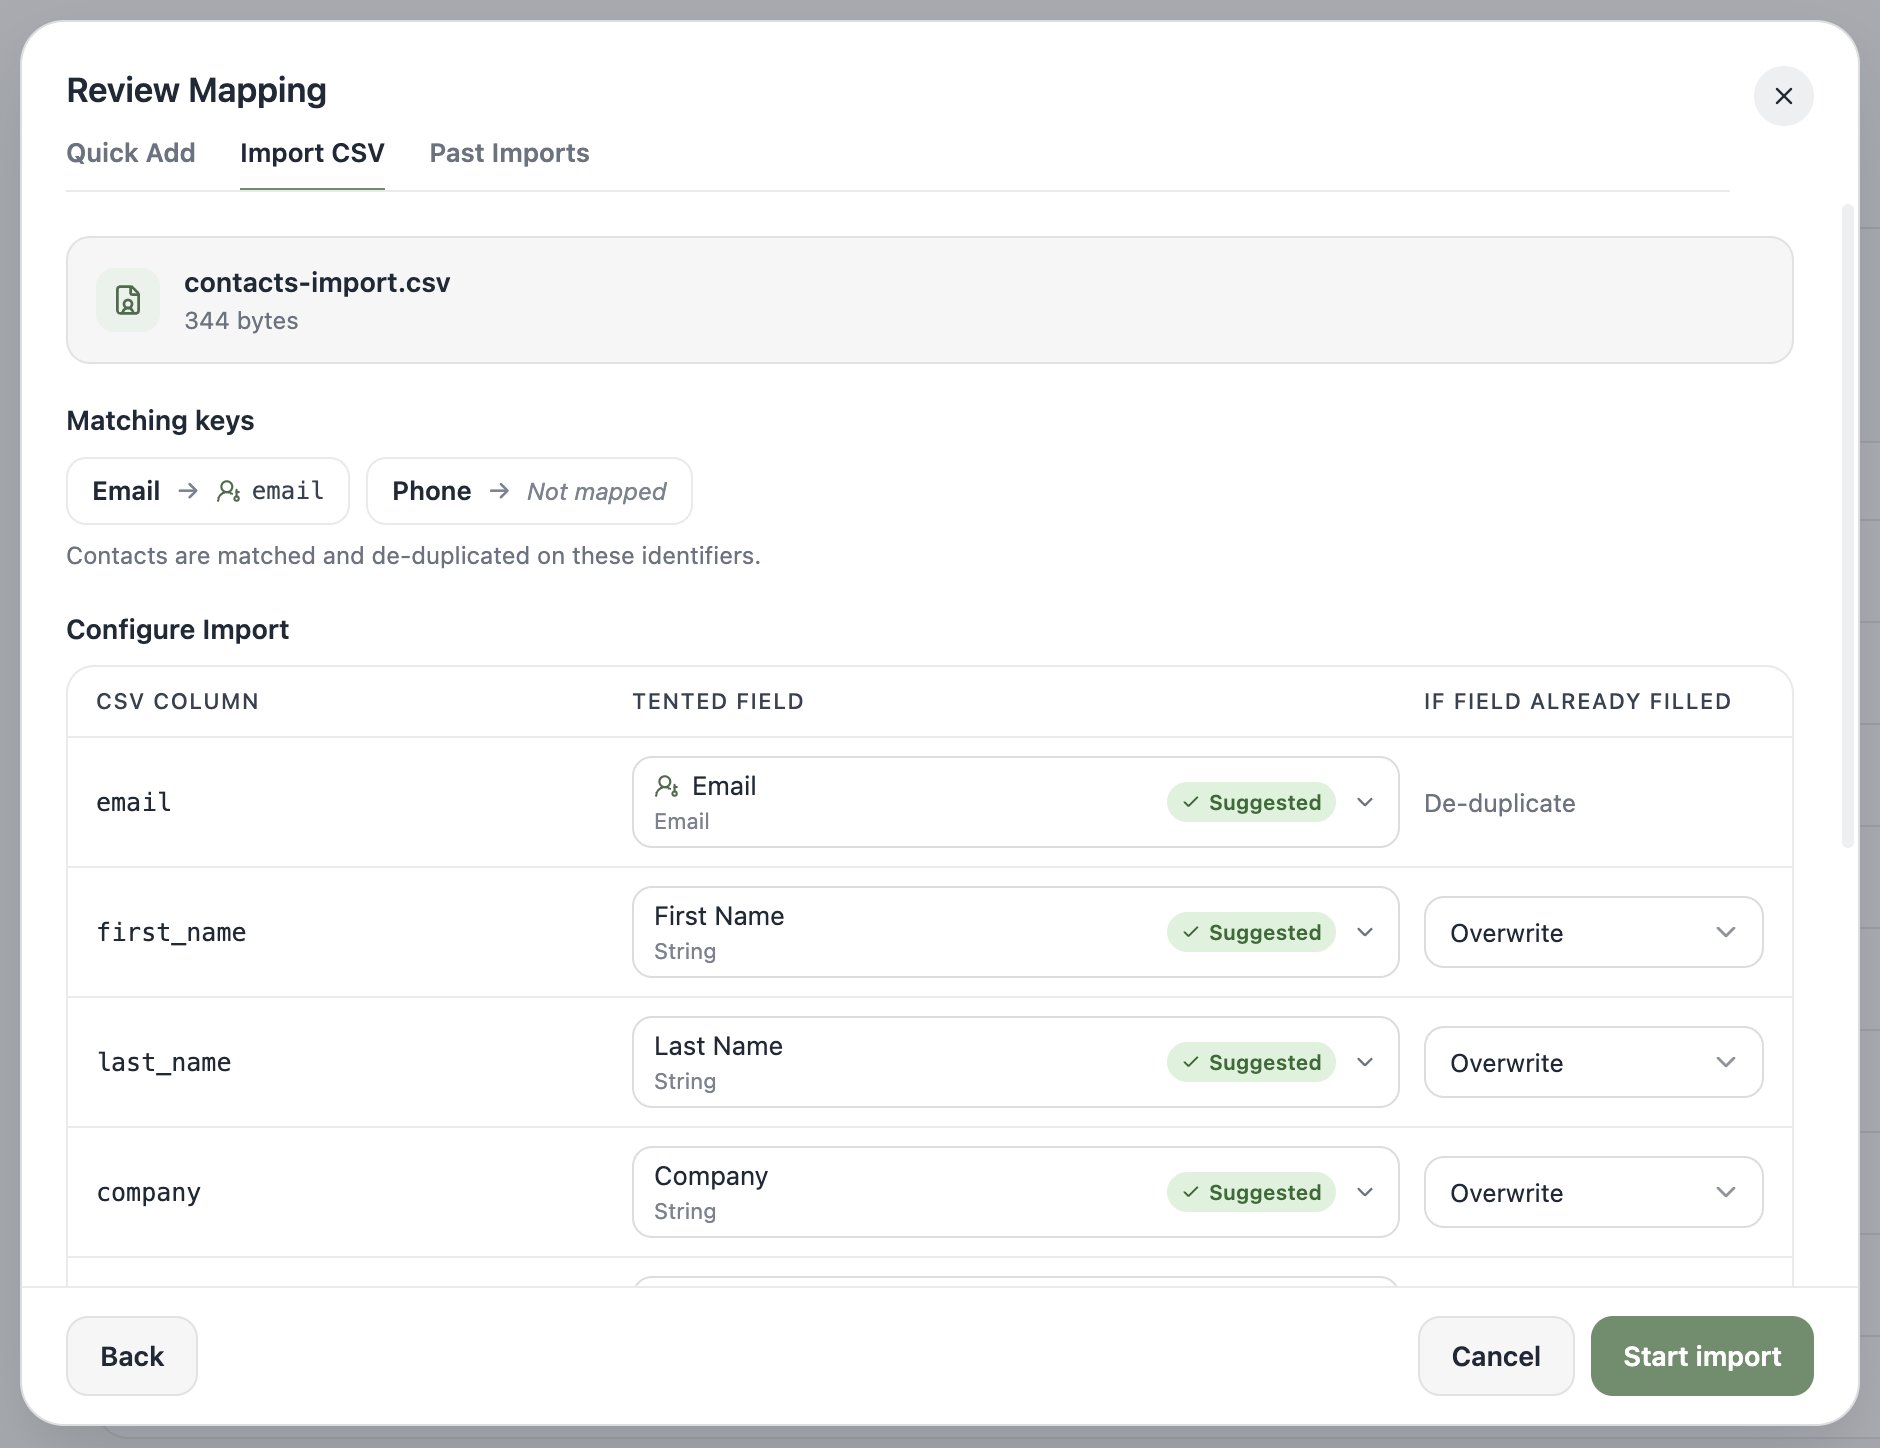The width and height of the screenshot is (1880, 1448).
Task: Click the Suggested badge for email row
Action: [1251, 802]
